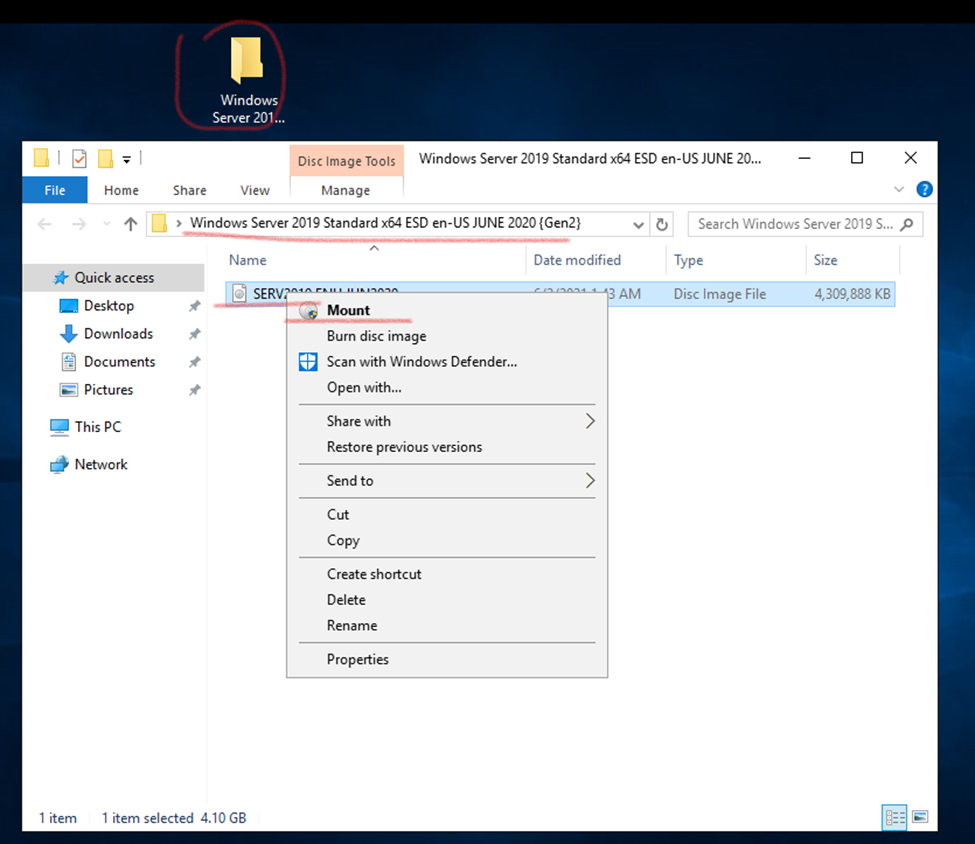Go up one folder with the Up arrow
This screenshot has width=975, height=844.
[x=130, y=224]
